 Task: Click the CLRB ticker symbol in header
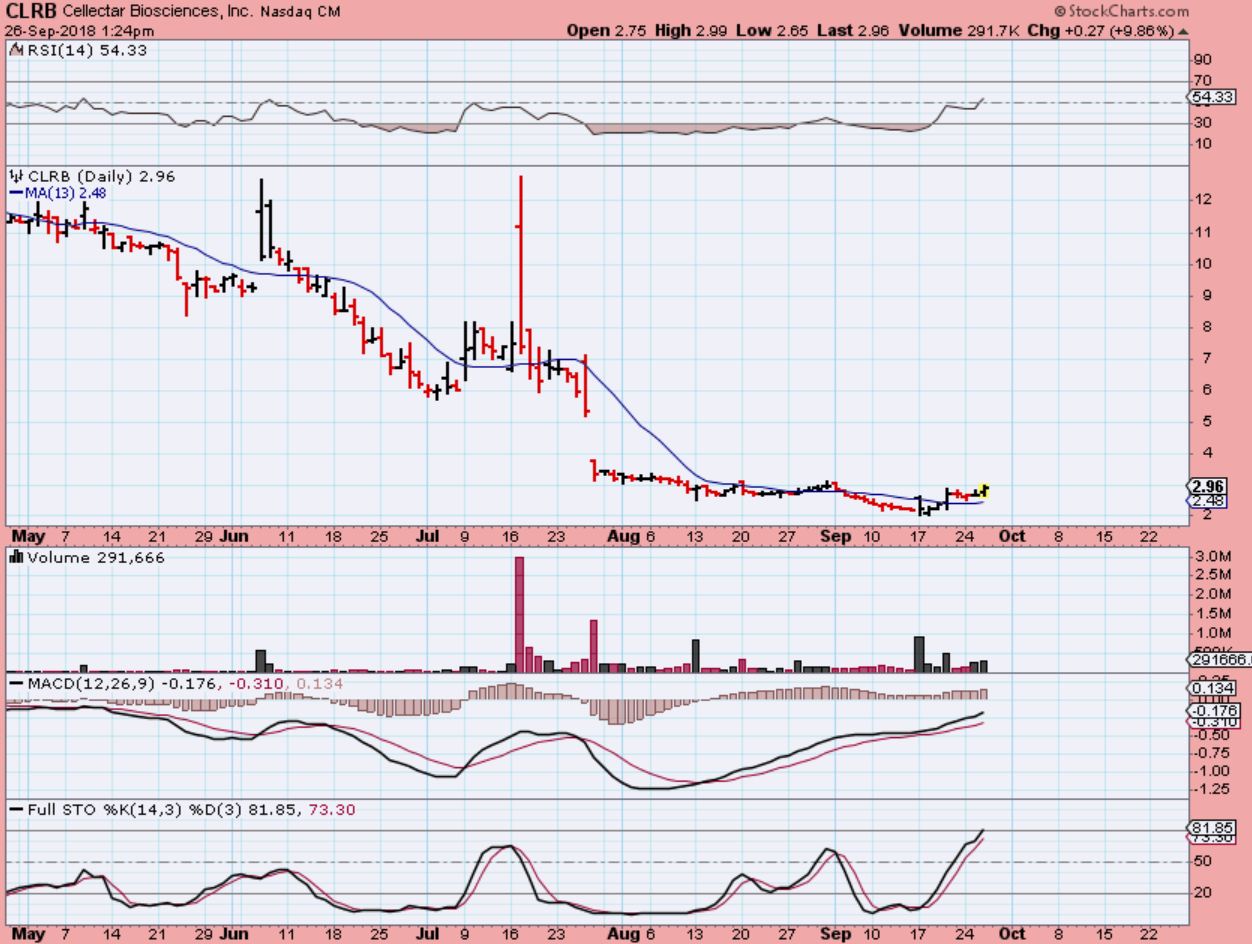(30, 11)
